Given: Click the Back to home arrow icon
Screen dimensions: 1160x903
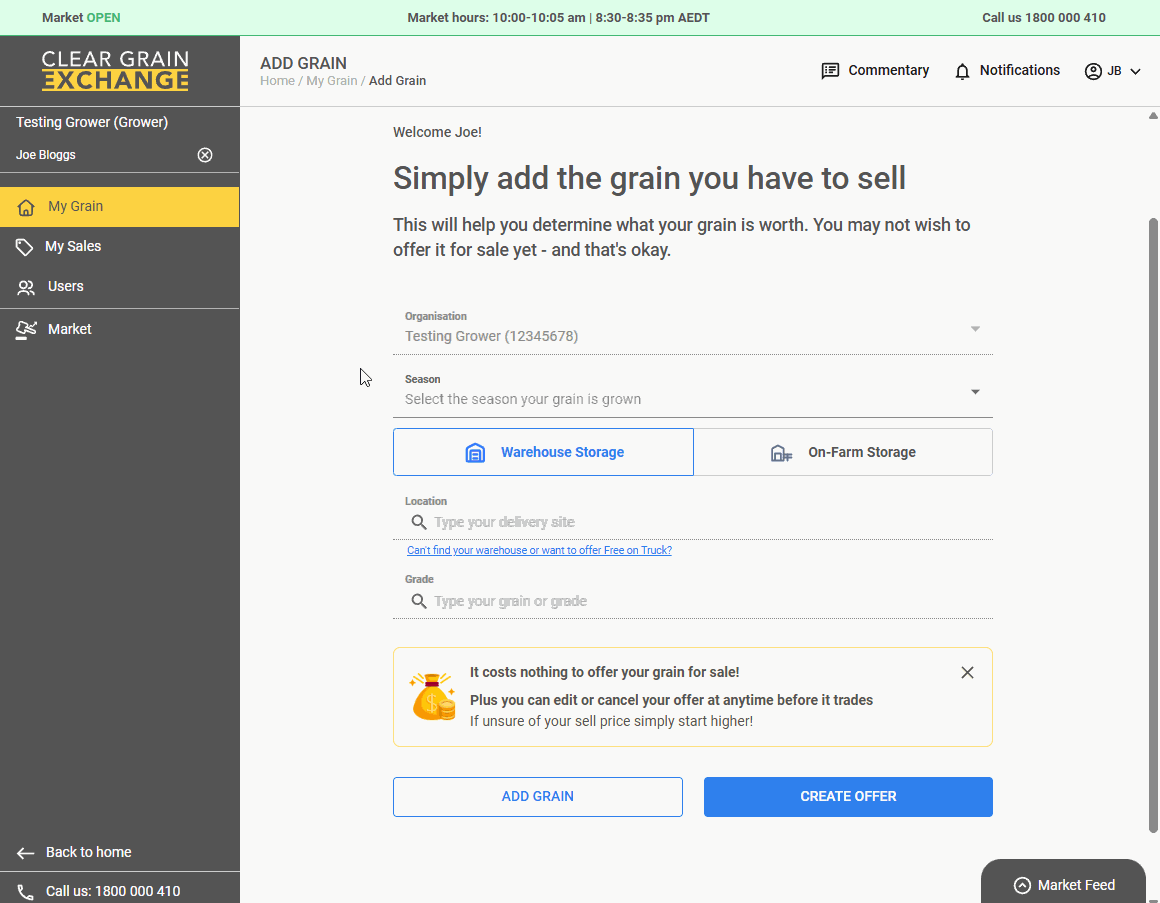Looking at the screenshot, I should click(25, 853).
